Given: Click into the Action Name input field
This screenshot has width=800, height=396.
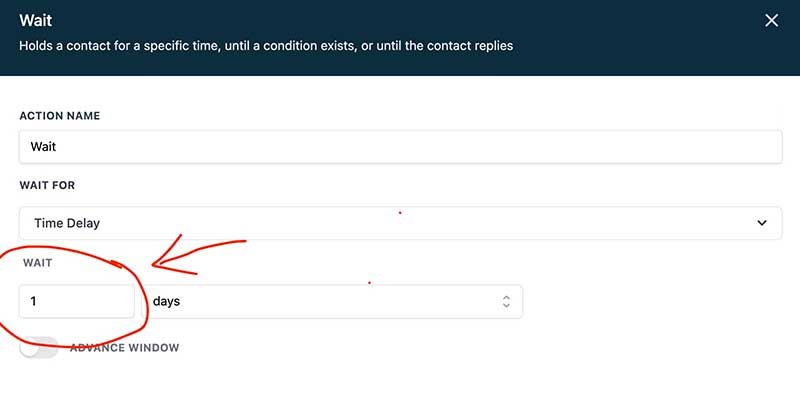Looking at the screenshot, I should [401, 147].
